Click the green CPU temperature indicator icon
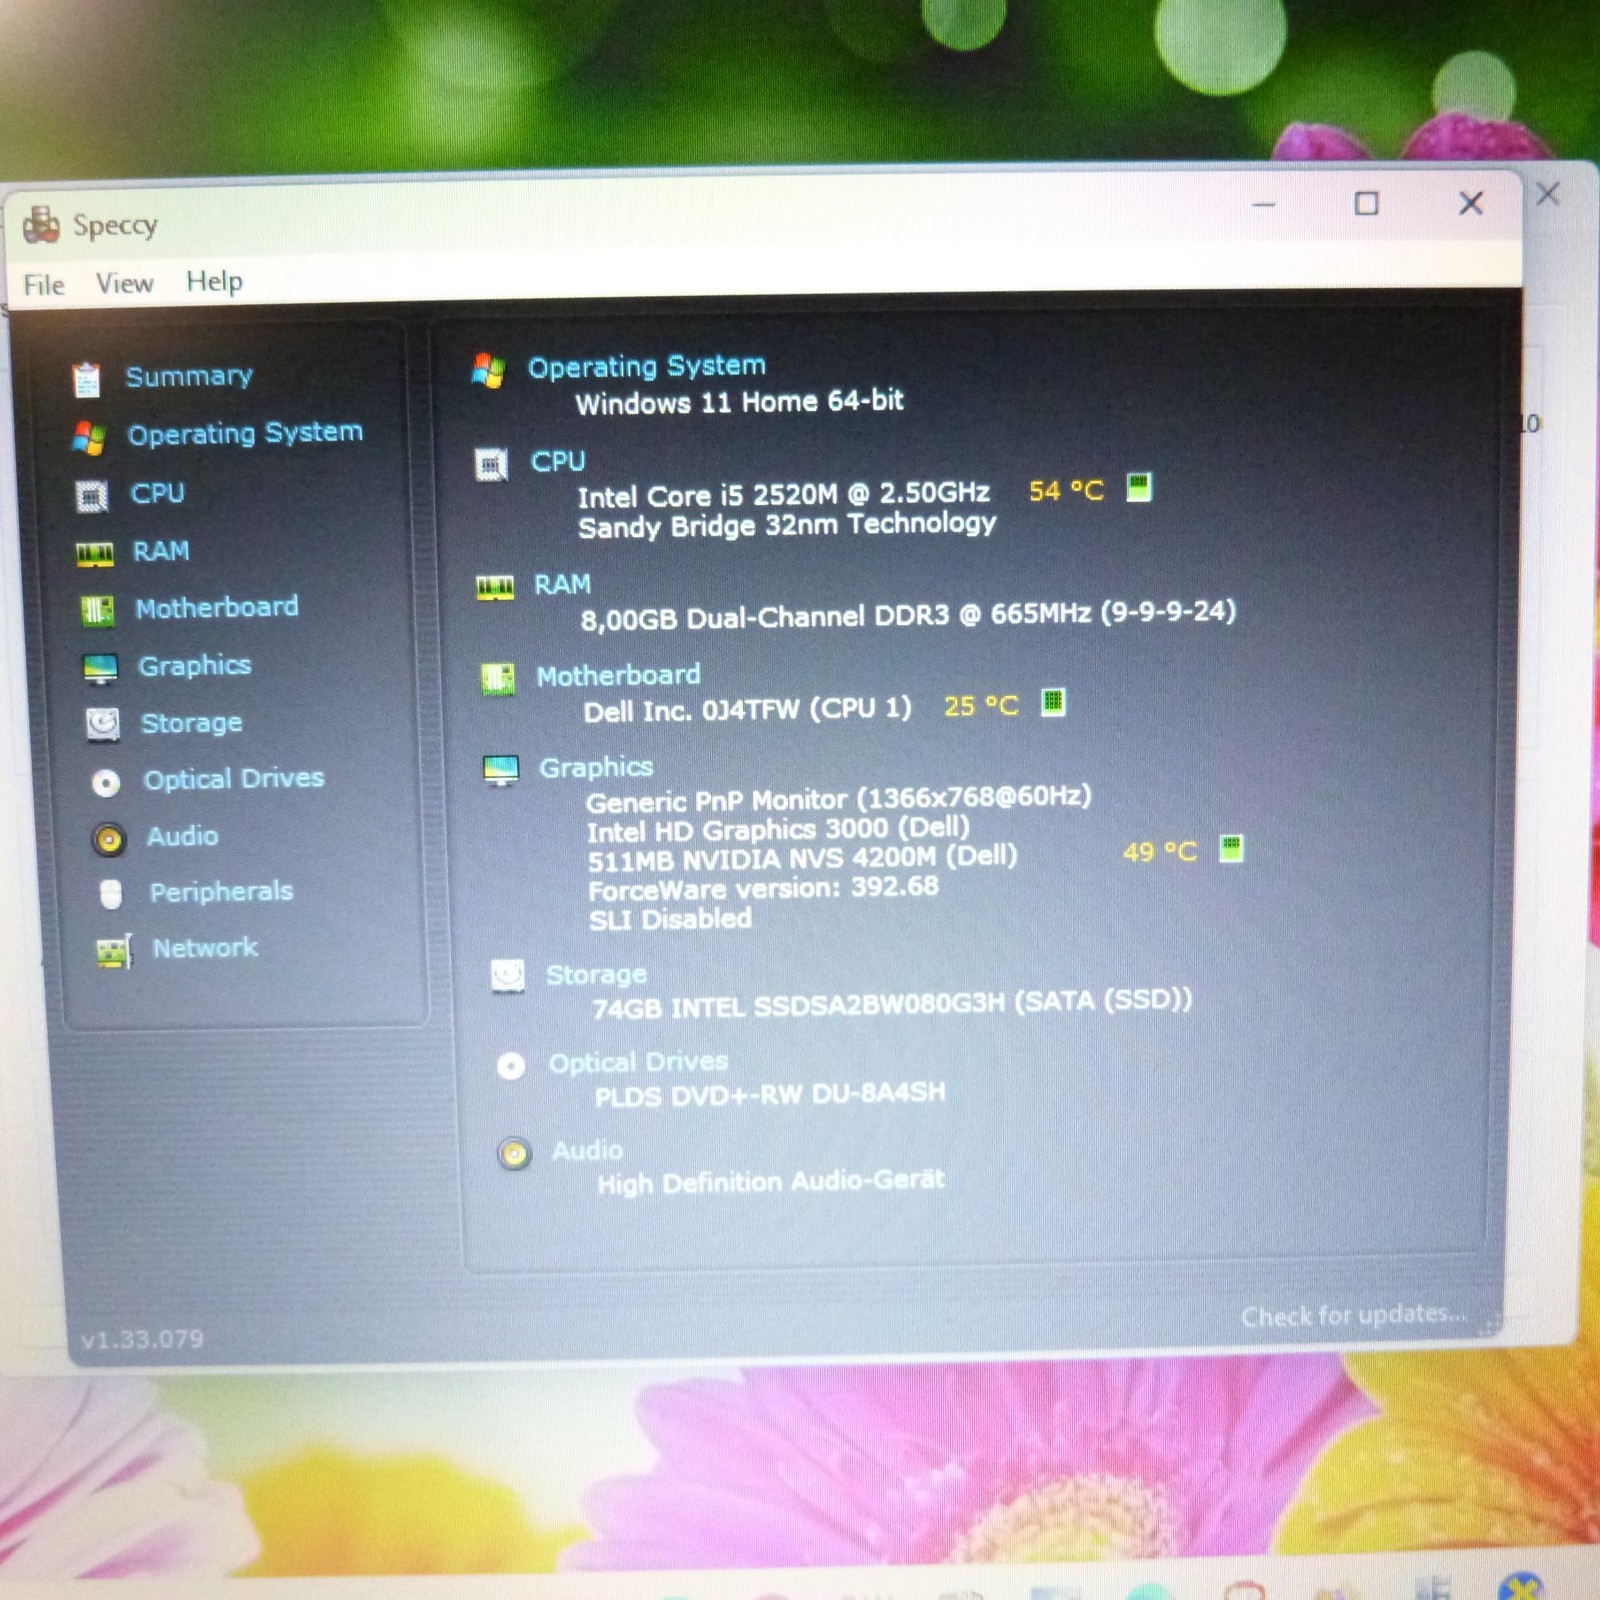The height and width of the screenshot is (1600, 1600). [1139, 487]
